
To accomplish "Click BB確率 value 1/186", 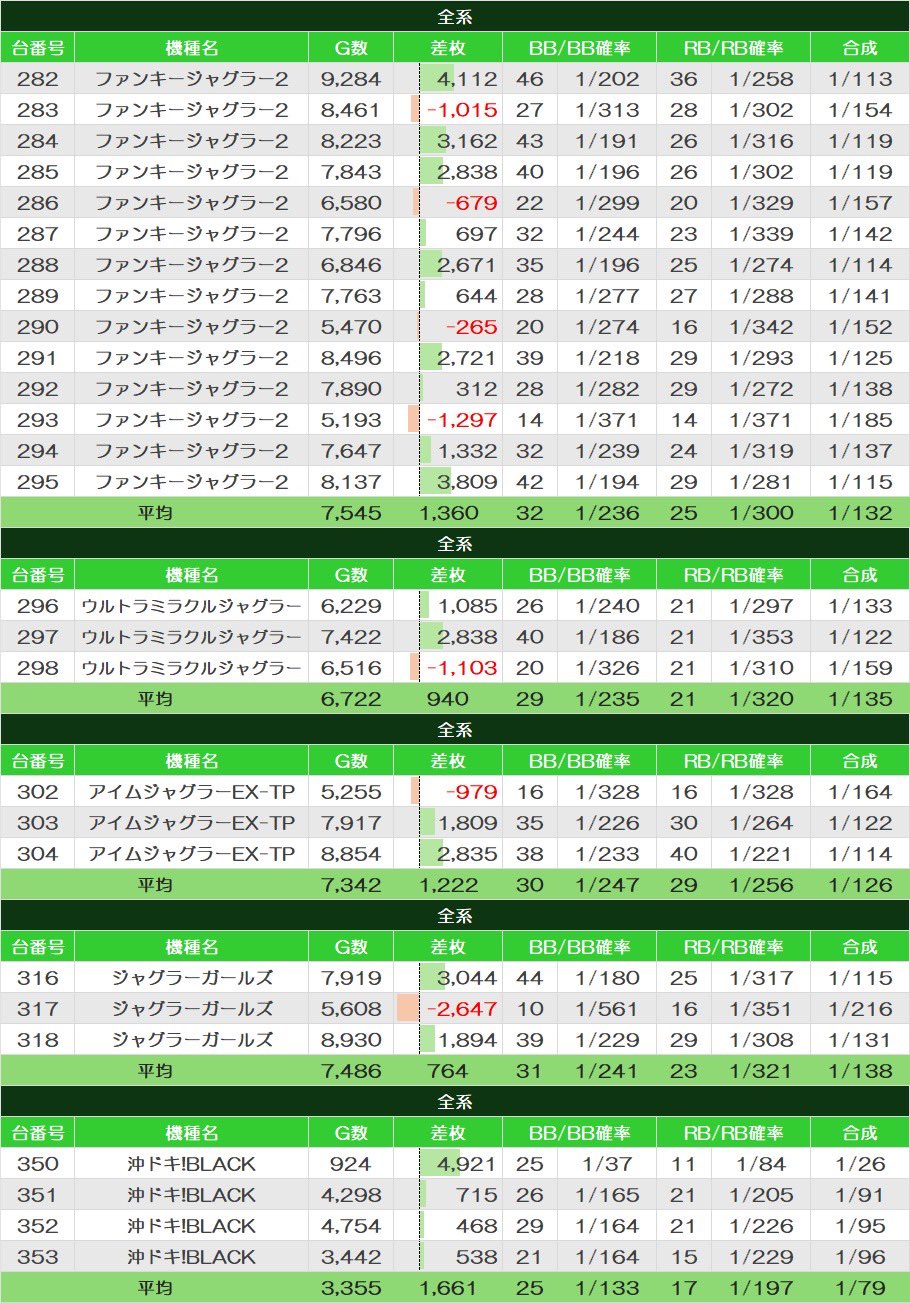I will 607,637.
